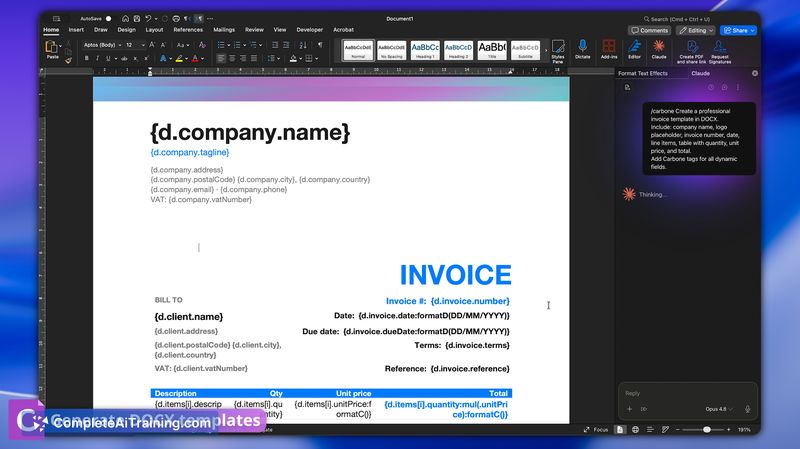
Task: Toggle Focus mode in status bar
Action: point(596,430)
